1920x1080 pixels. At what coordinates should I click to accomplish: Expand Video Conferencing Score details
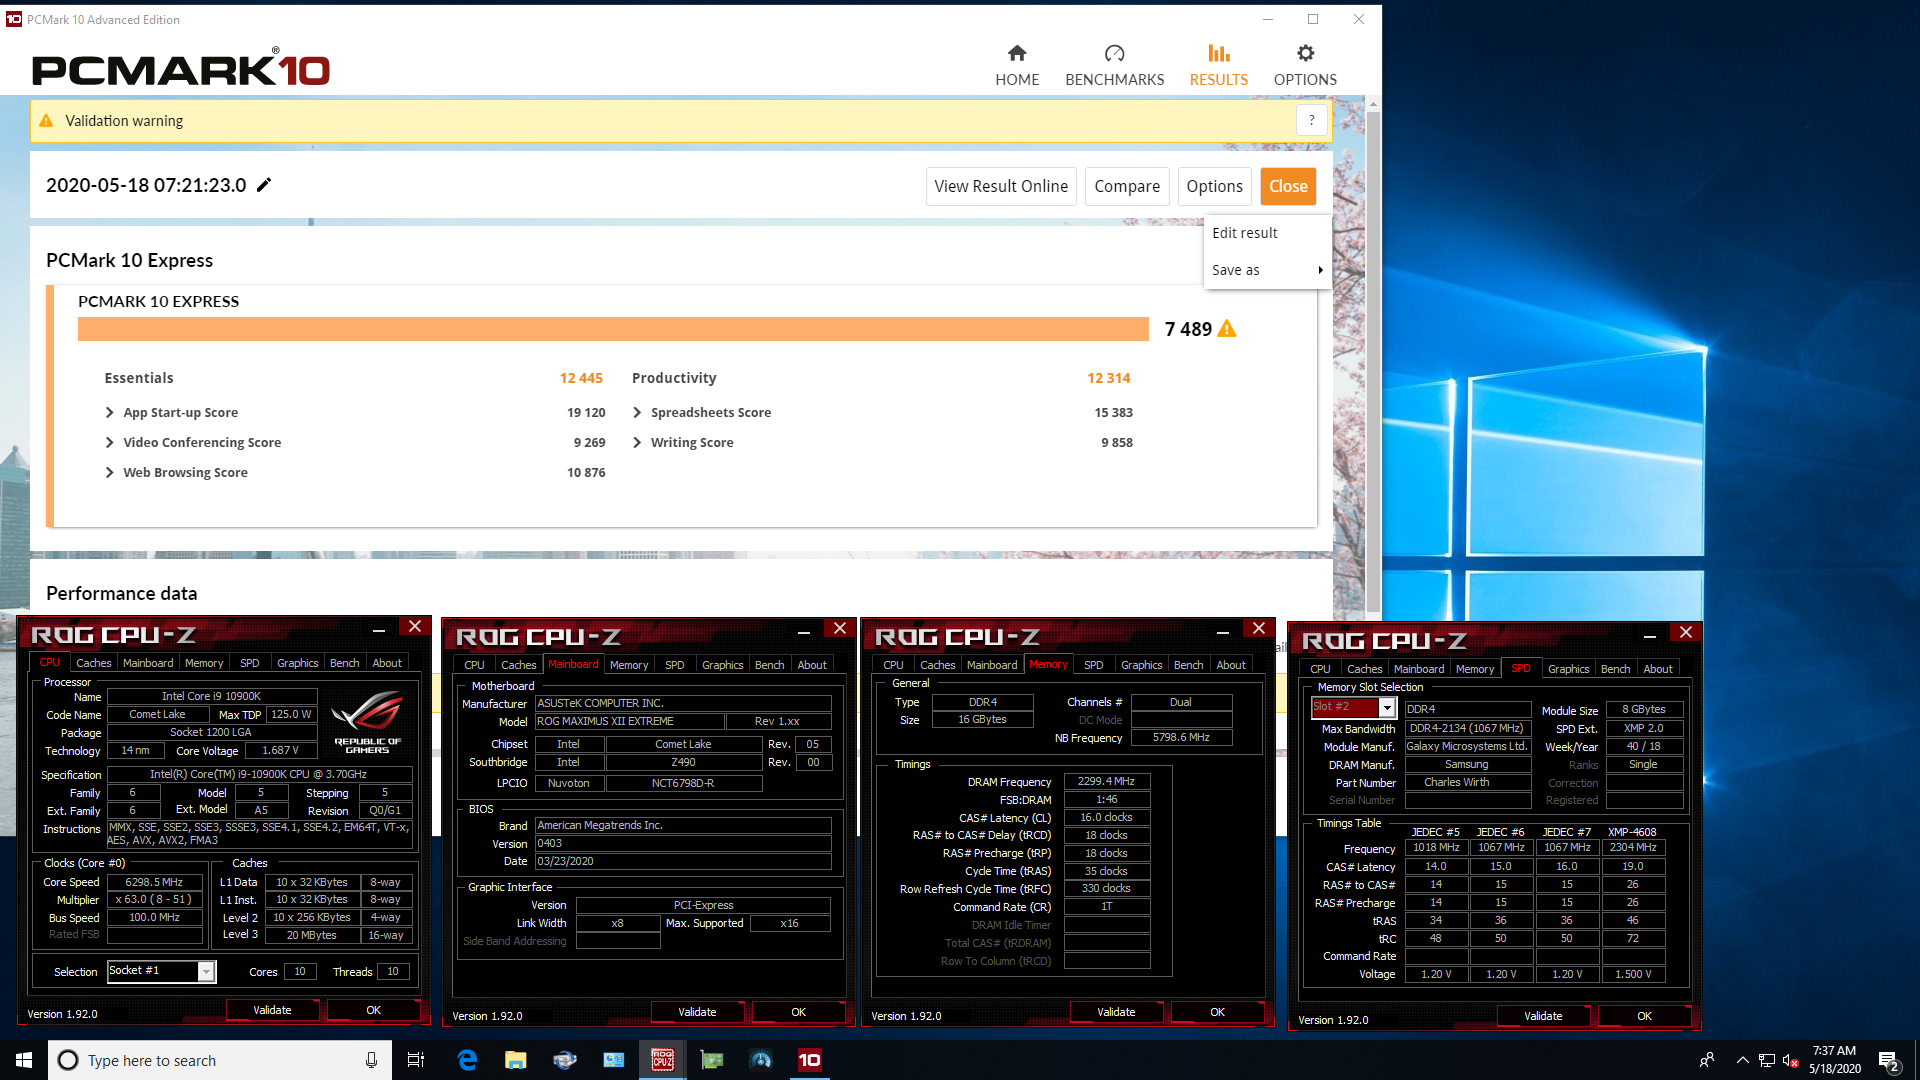click(x=109, y=442)
